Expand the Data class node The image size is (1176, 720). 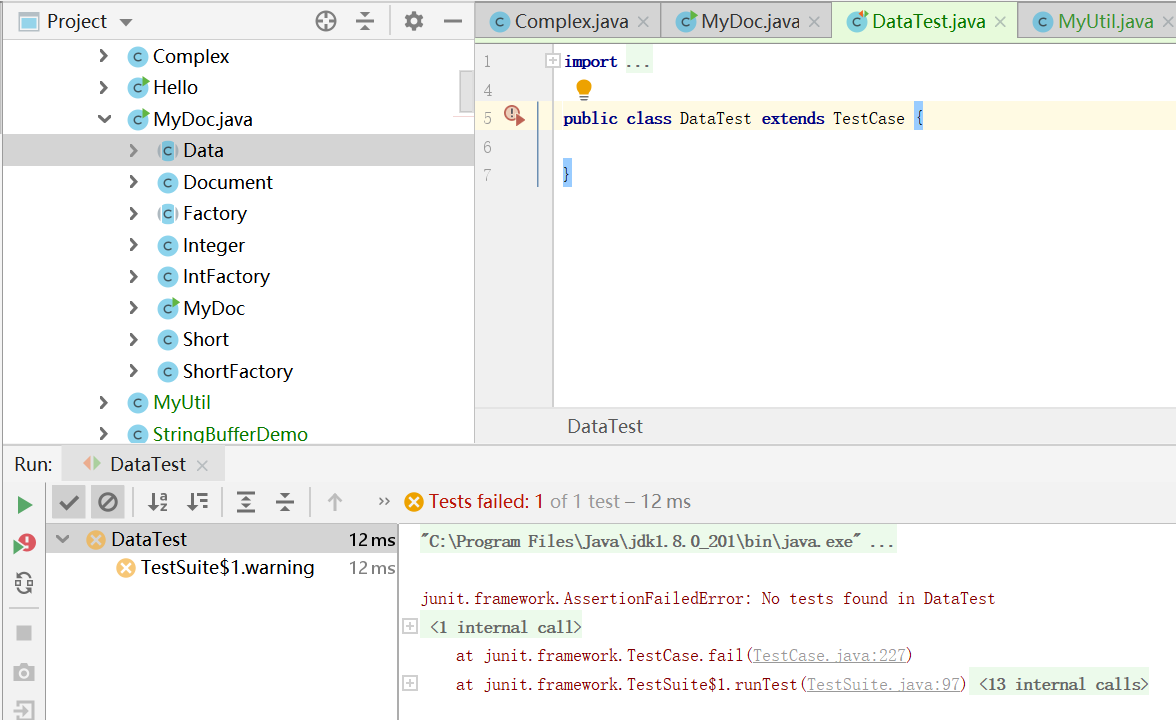[x=134, y=151]
